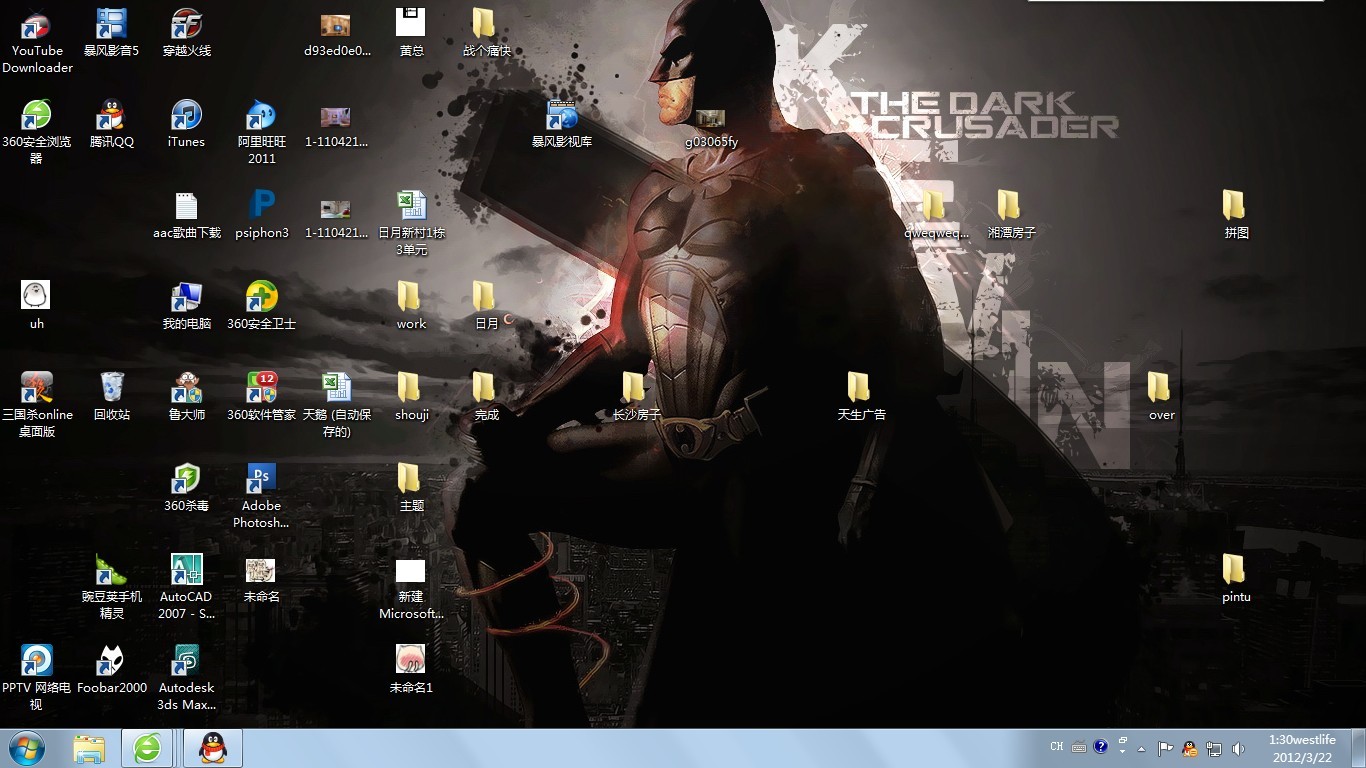The image size is (1366, 768).
Task: Launch PPTV 网络电视 shortcut
Action: pos(37,678)
